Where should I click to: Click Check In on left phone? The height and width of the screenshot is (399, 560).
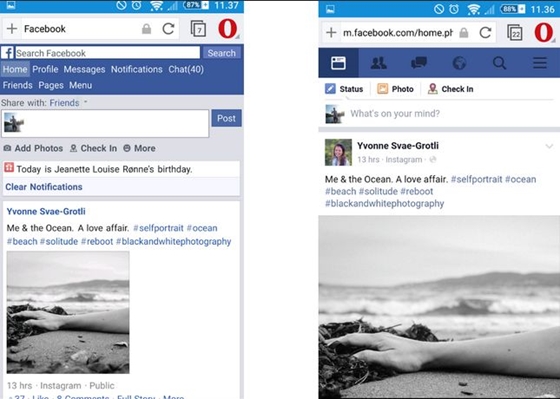click(93, 148)
